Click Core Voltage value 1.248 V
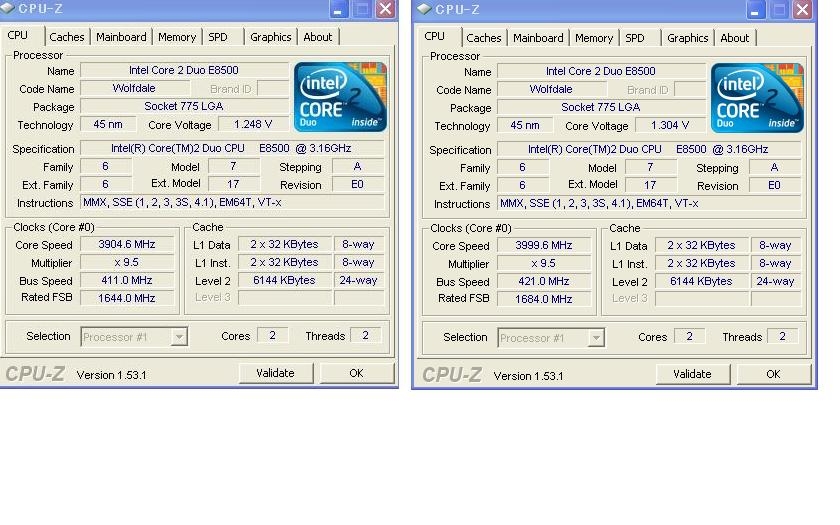This screenshot has height=525, width=840. coord(253,124)
